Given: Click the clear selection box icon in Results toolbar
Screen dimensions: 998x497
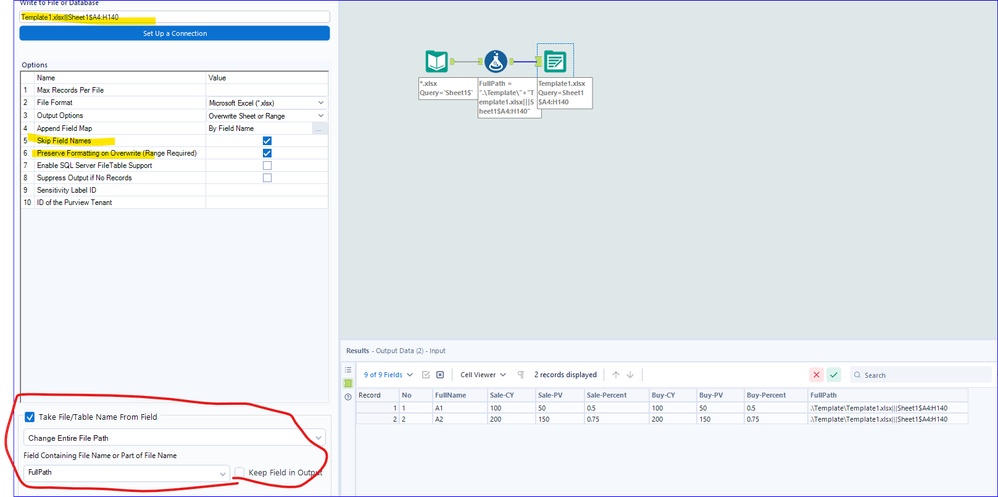Looking at the screenshot, I should (440, 375).
